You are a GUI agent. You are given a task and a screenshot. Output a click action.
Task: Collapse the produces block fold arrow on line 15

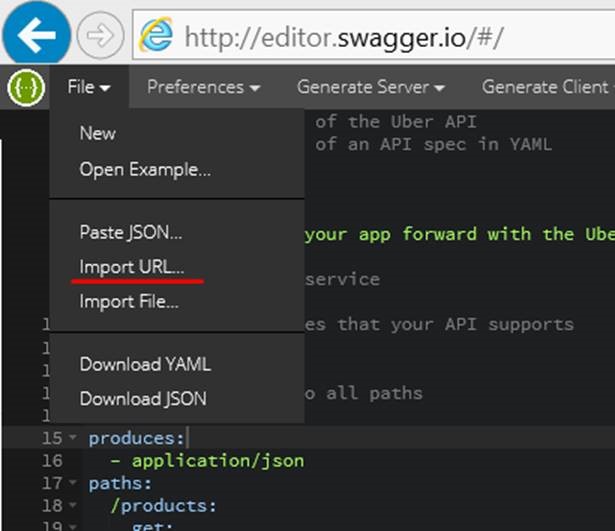(73, 437)
